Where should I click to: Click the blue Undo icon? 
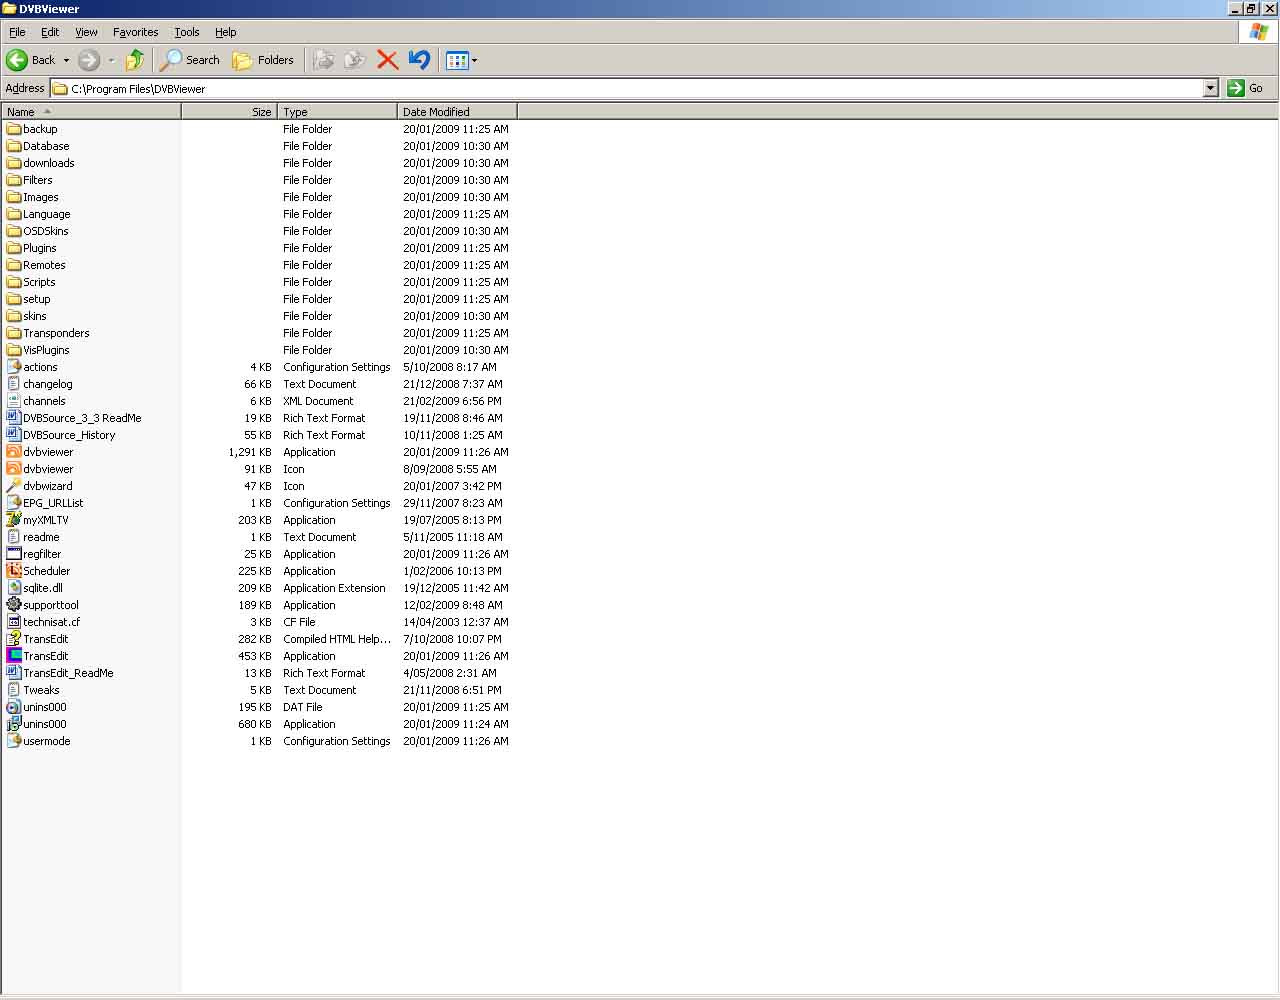pos(420,60)
